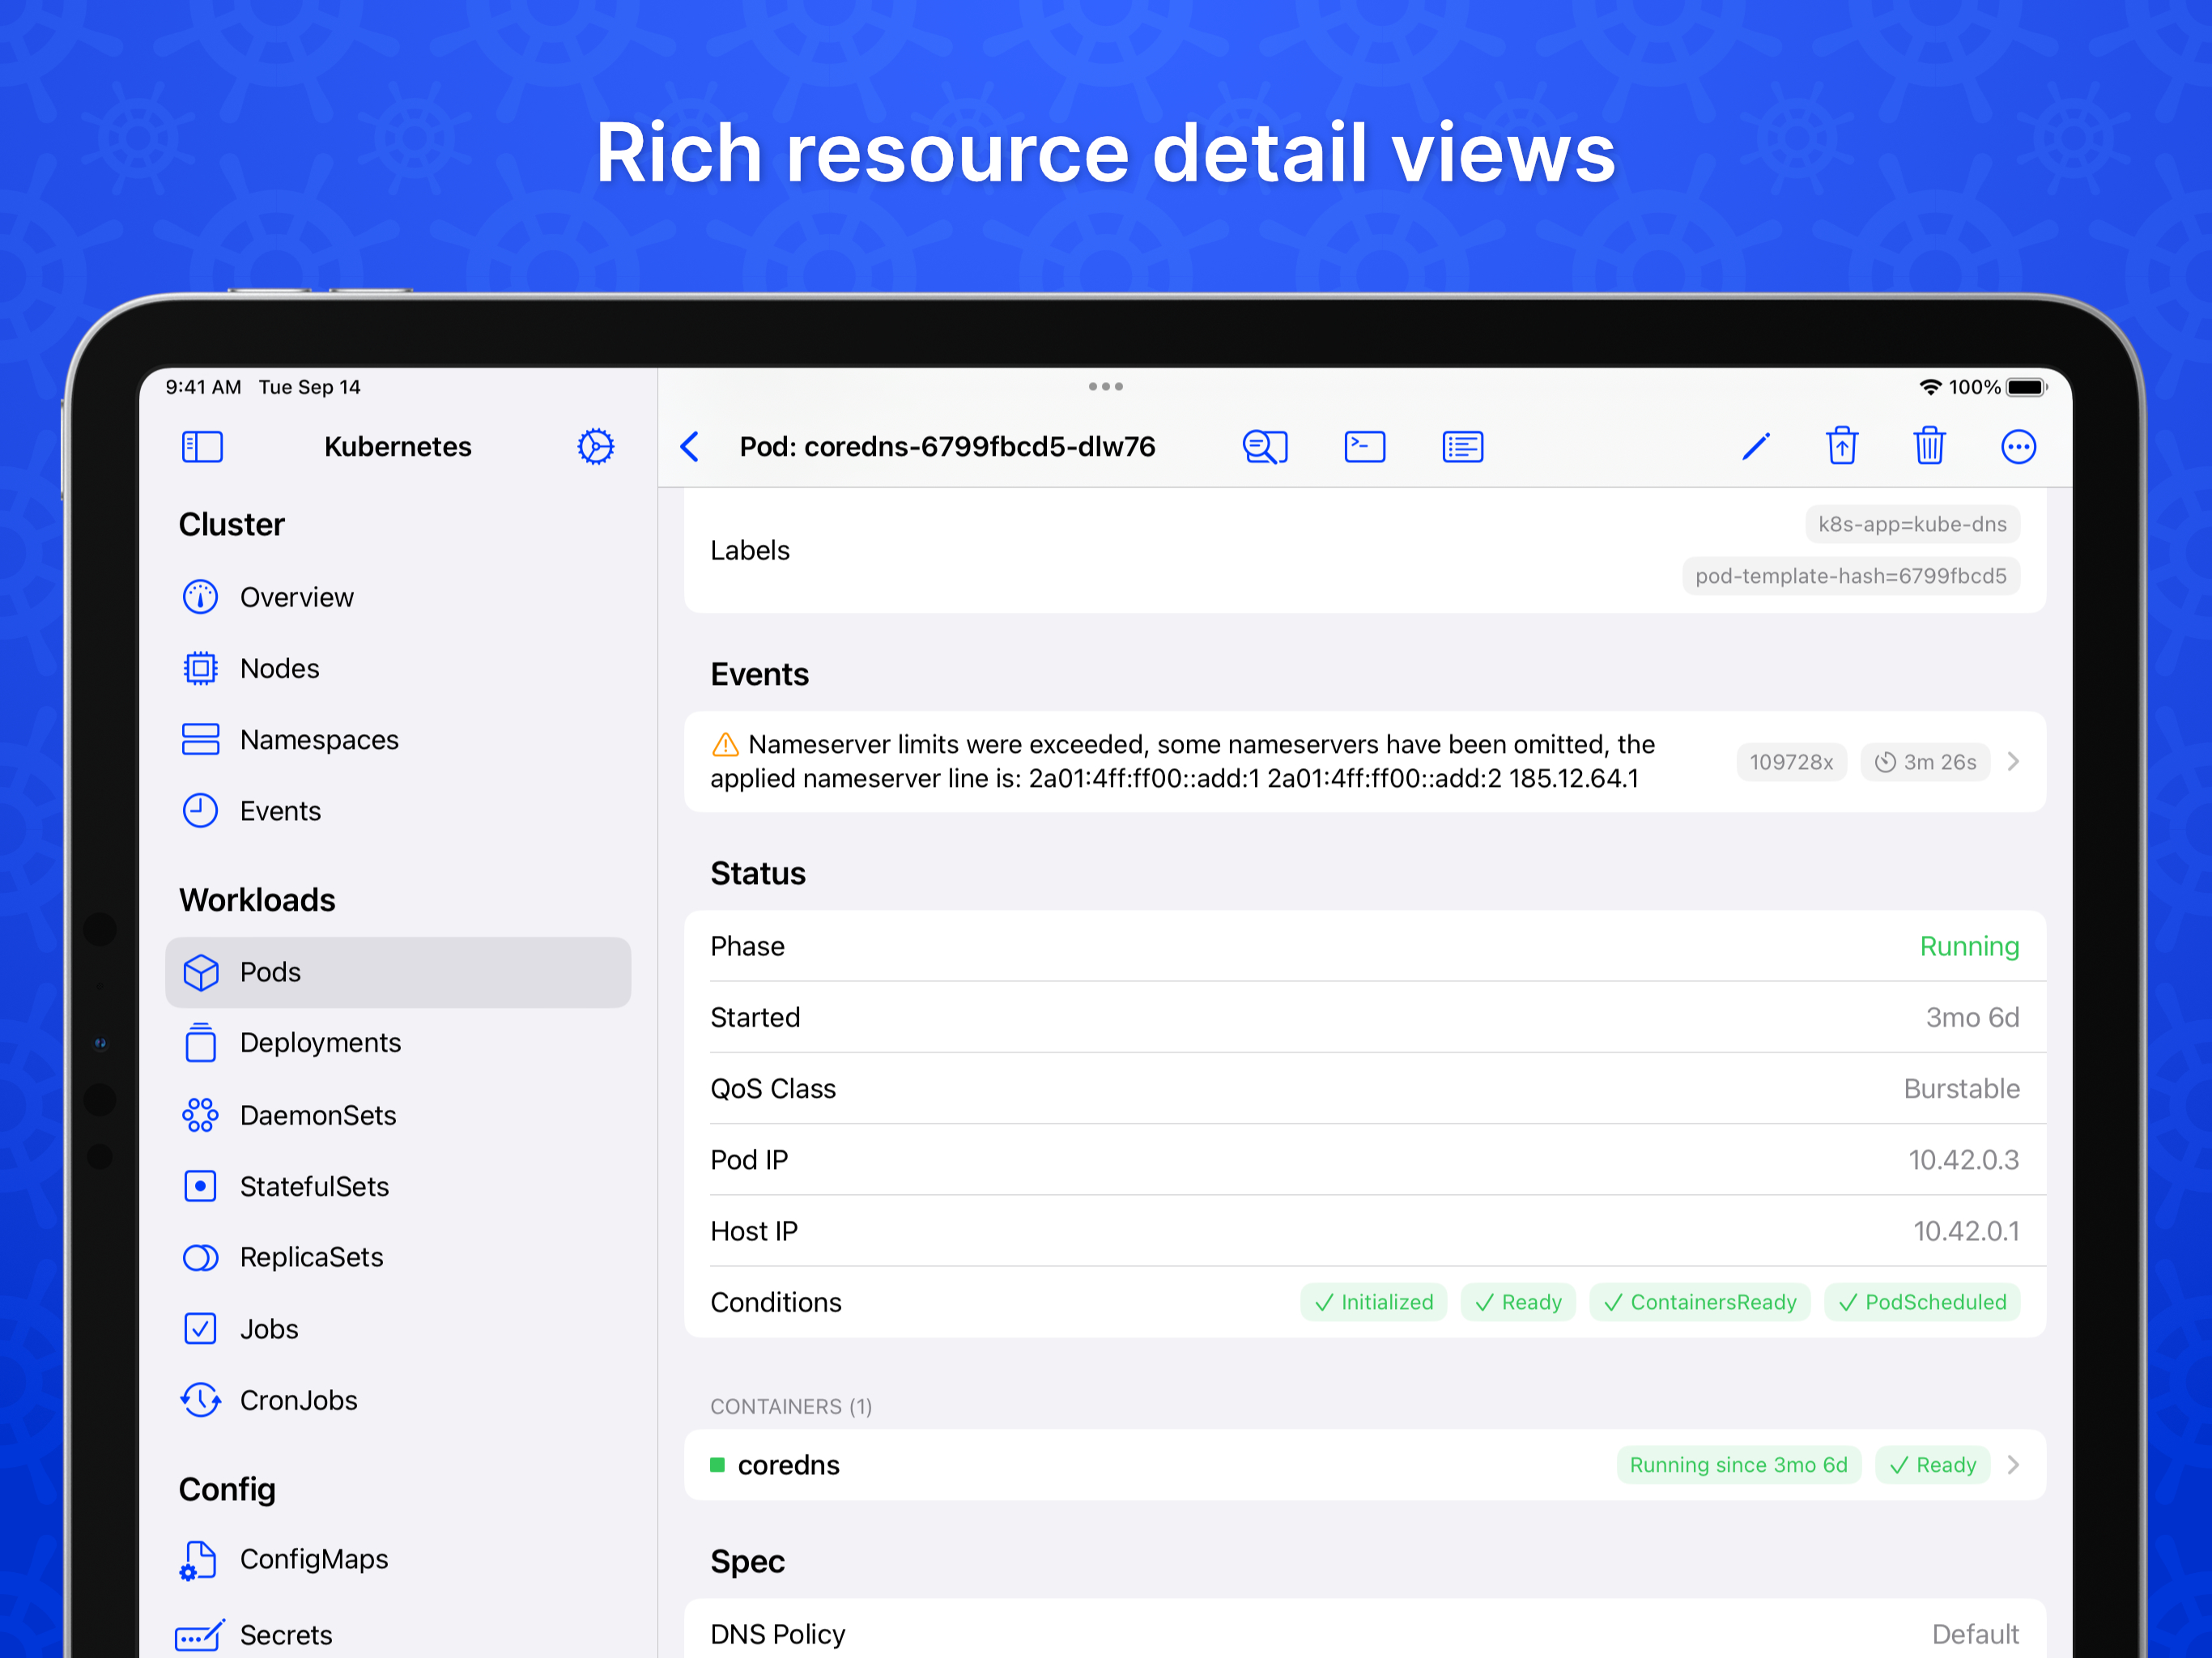Open Namespaces list
Screen dimensions: 2212x1658
398,739
